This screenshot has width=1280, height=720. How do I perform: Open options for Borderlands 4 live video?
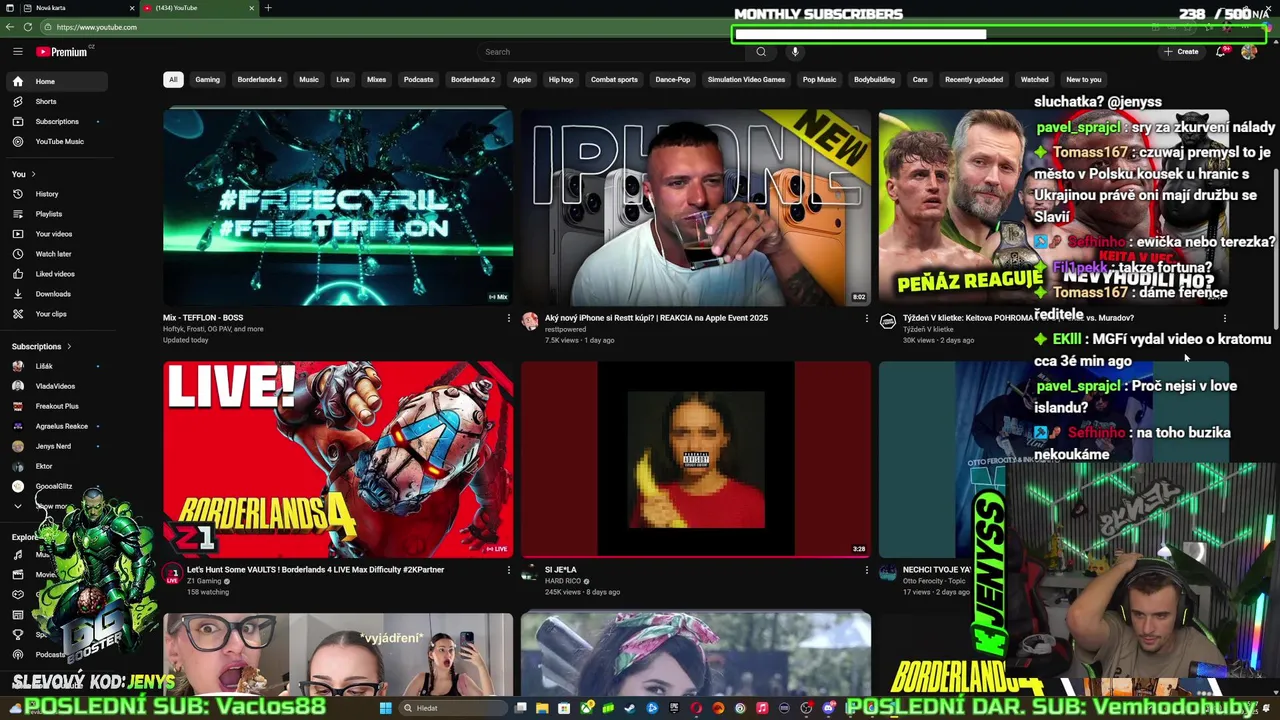(508, 570)
